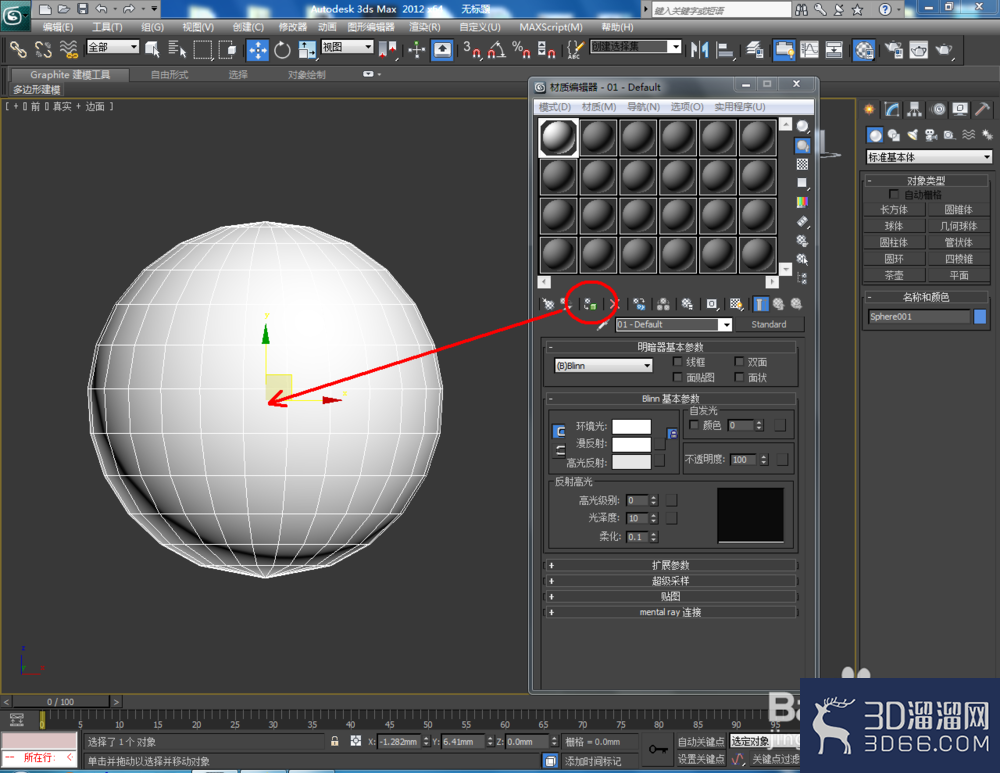
Task: Create 茶壶 teapot primitive button
Action: [x=893, y=276]
